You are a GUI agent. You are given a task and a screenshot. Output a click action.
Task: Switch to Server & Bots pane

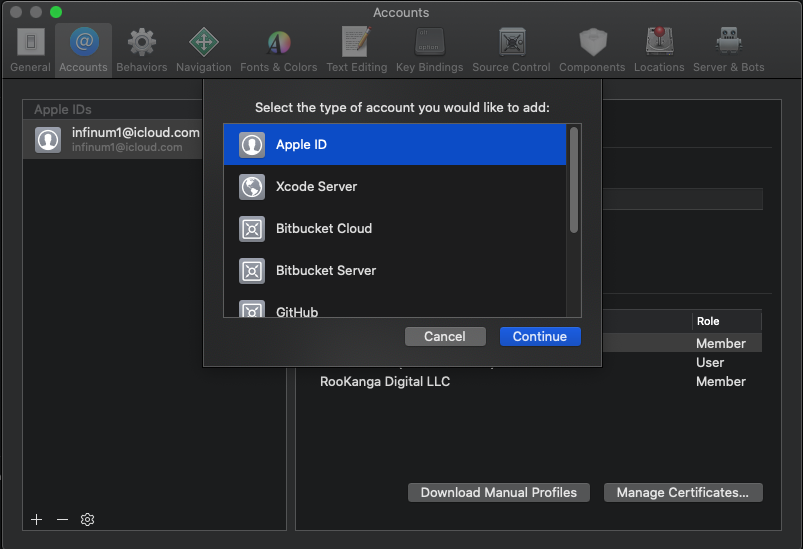pyautogui.click(x=728, y=50)
